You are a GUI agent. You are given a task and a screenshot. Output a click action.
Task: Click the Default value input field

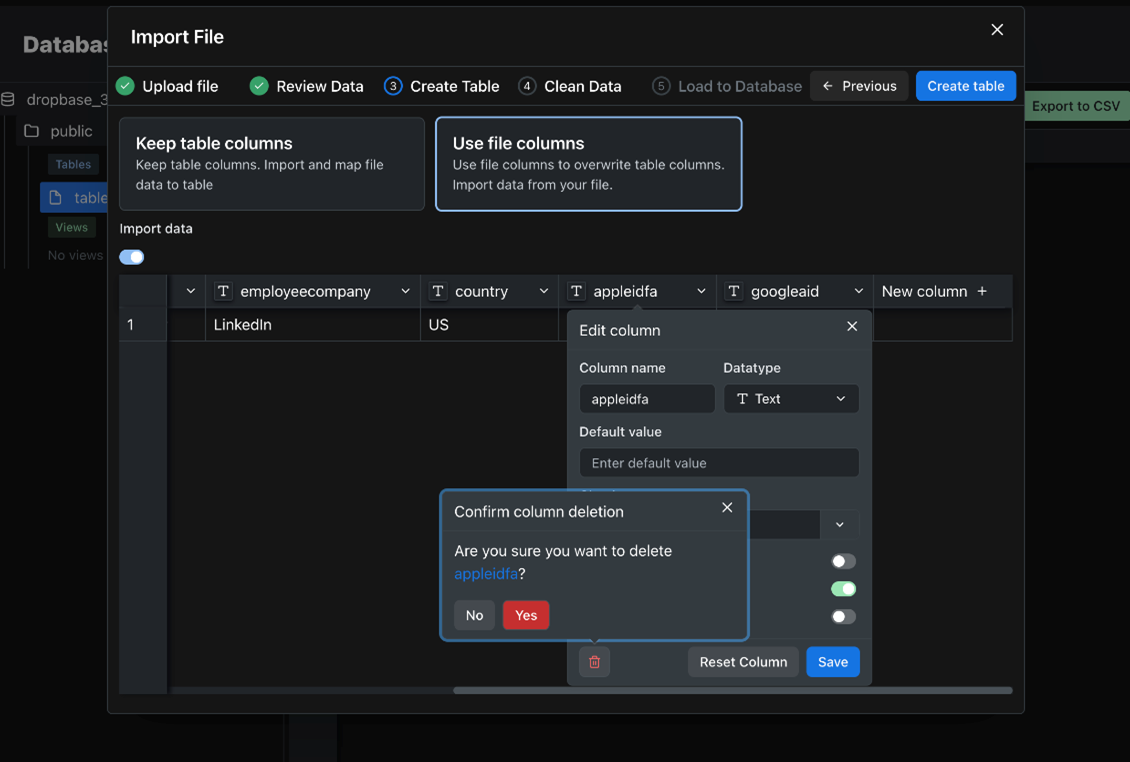pyautogui.click(x=718, y=463)
